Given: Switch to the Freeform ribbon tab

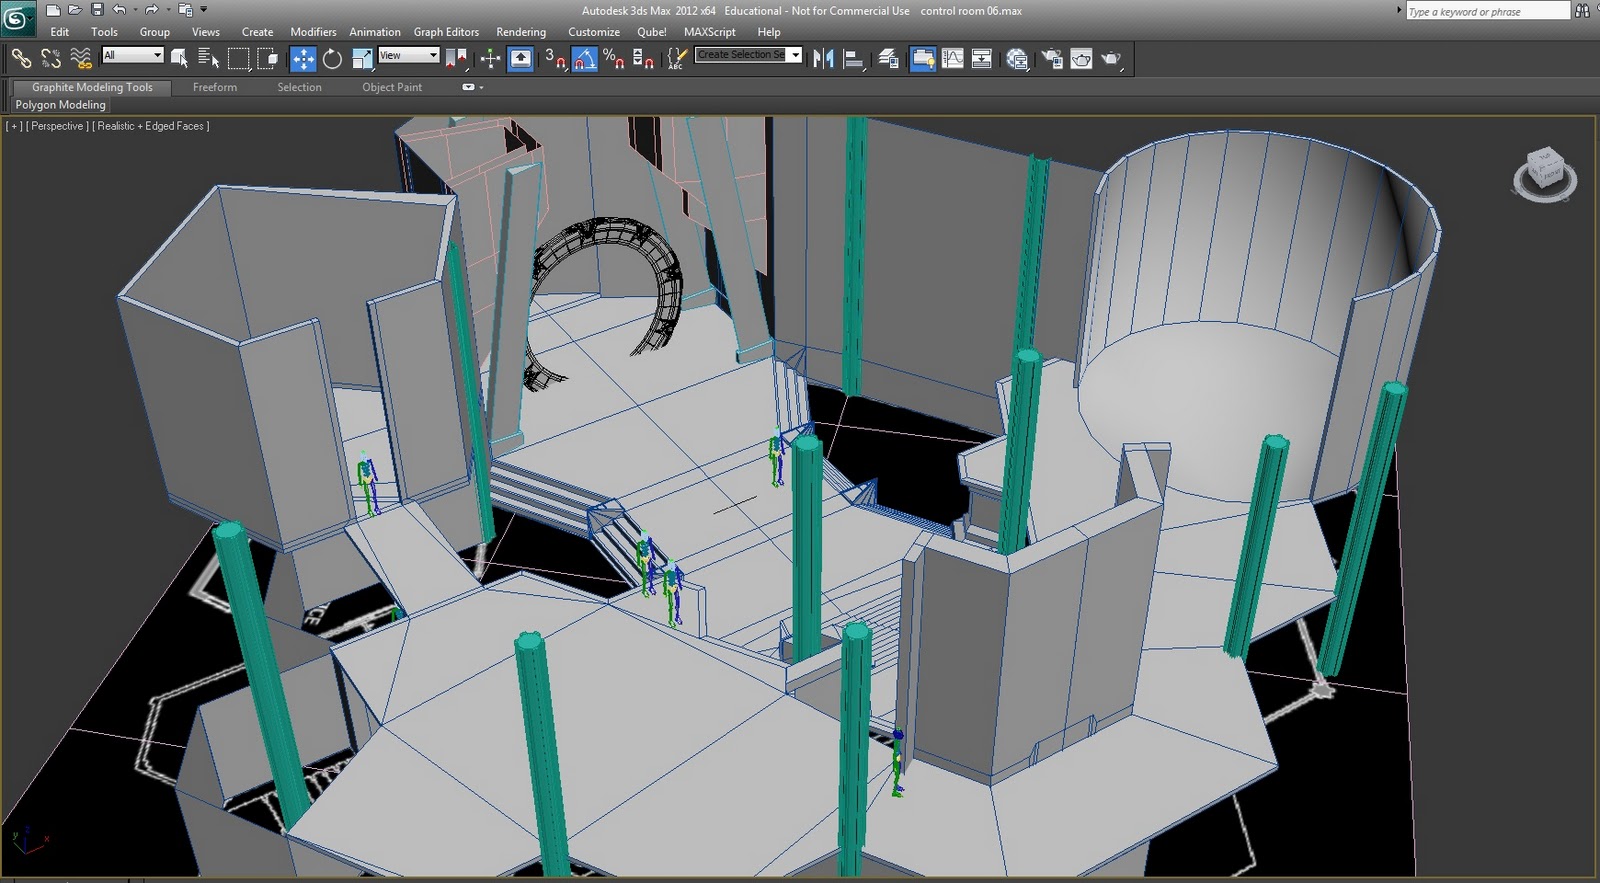Looking at the screenshot, I should coord(215,87).
